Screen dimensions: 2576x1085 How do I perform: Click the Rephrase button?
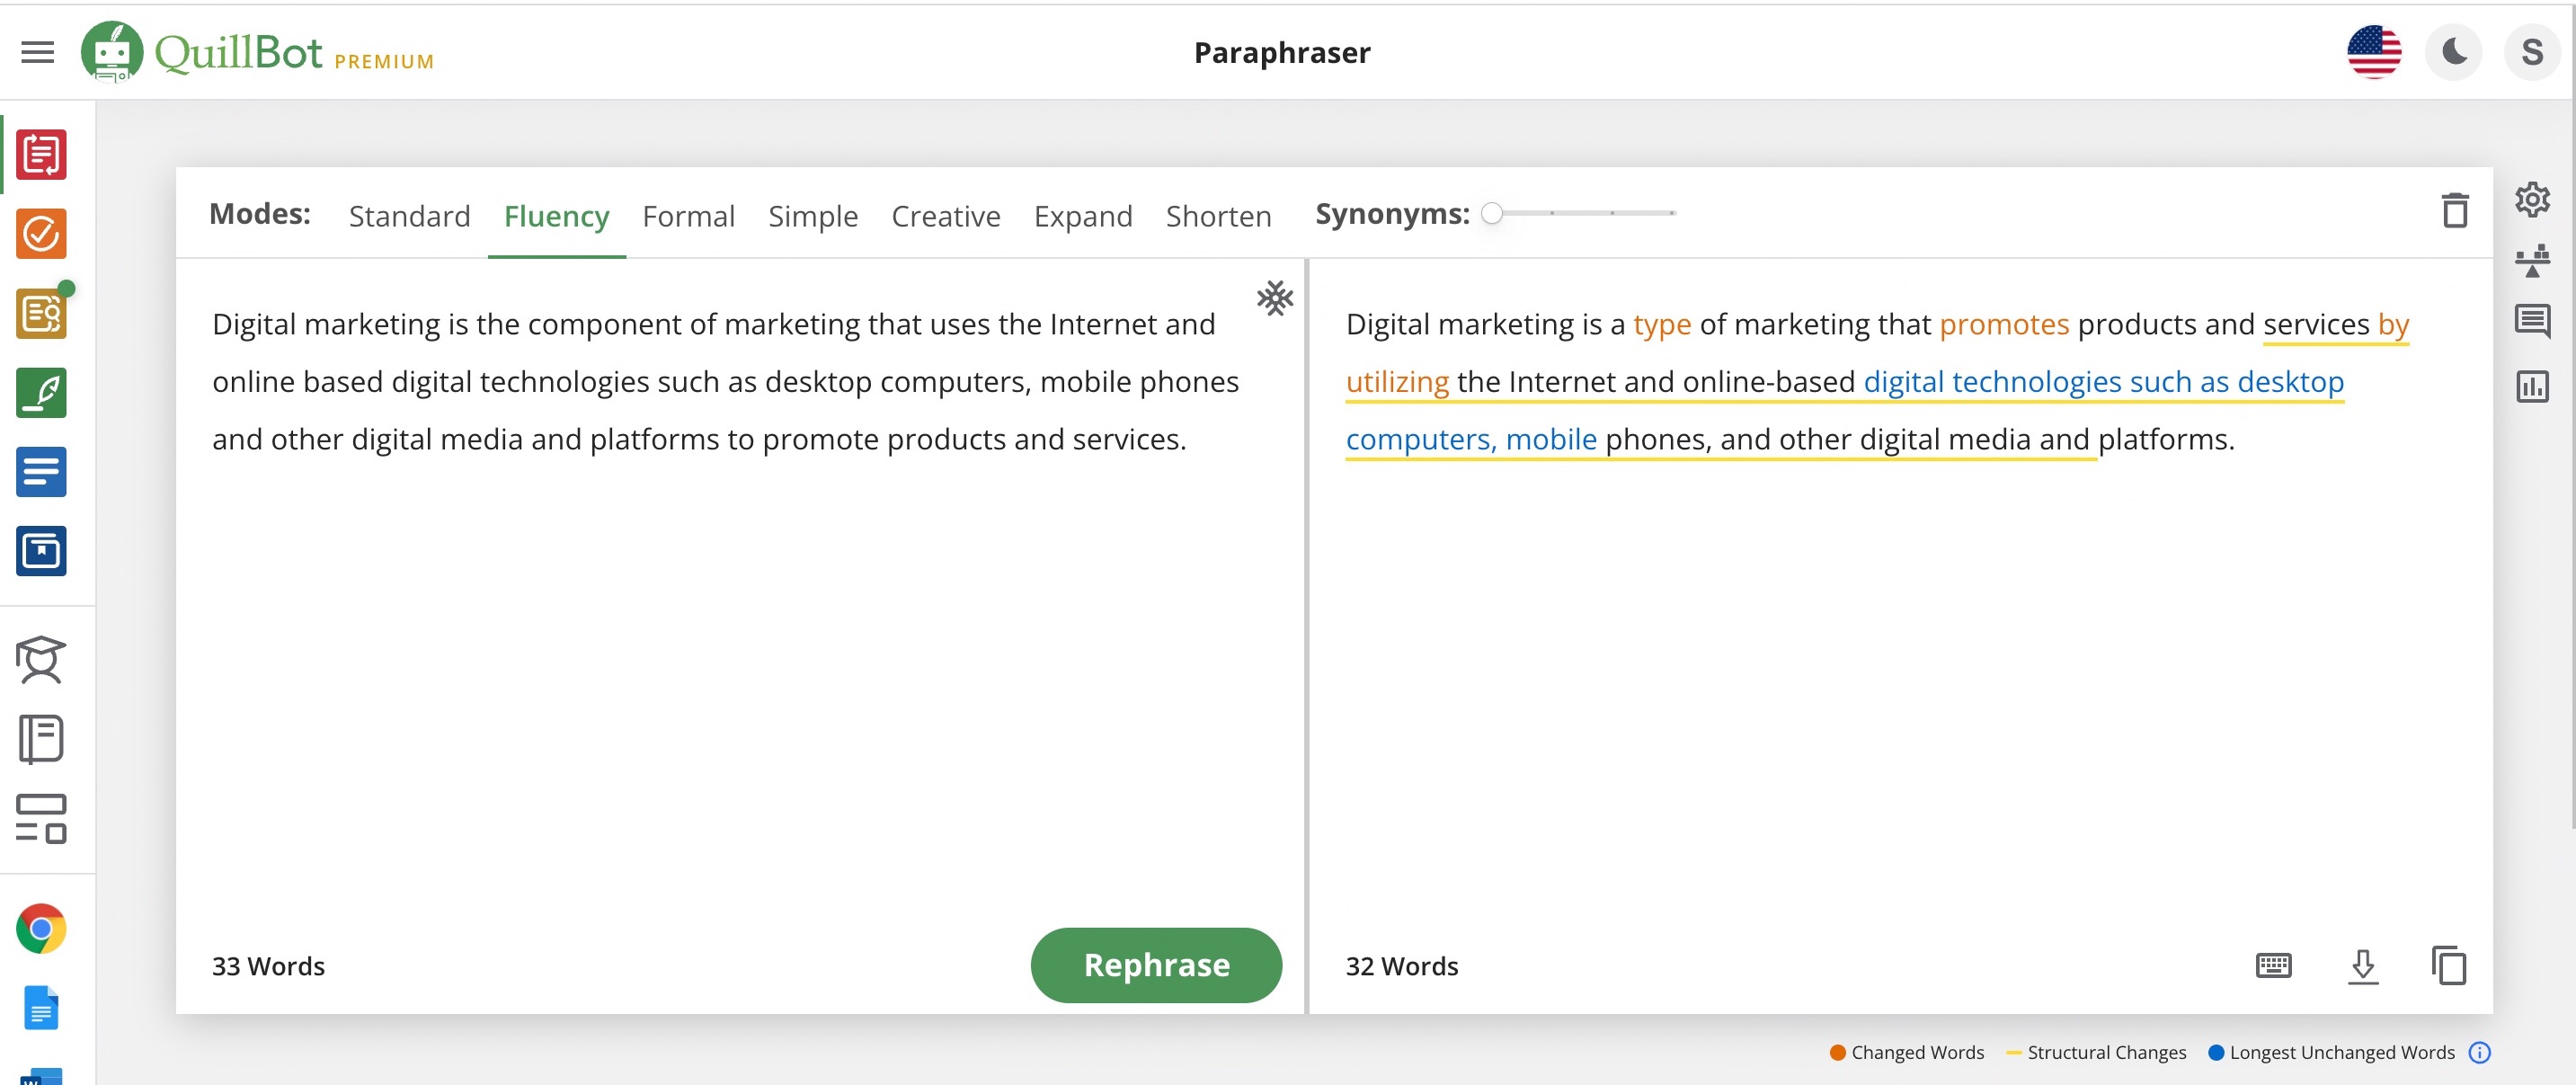tap(1155, 964)
